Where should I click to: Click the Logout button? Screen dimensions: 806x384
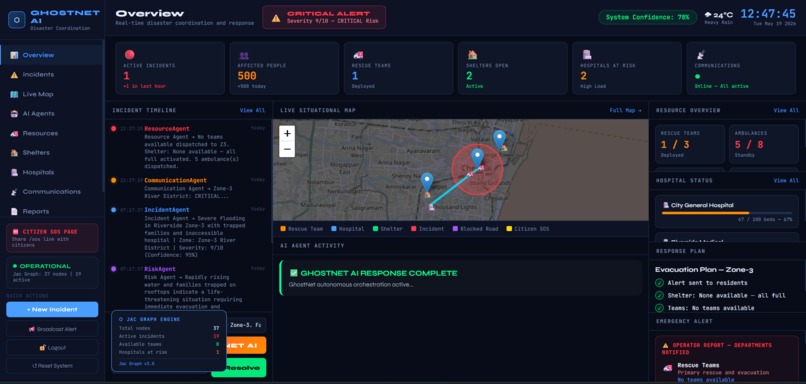[52, 348]
